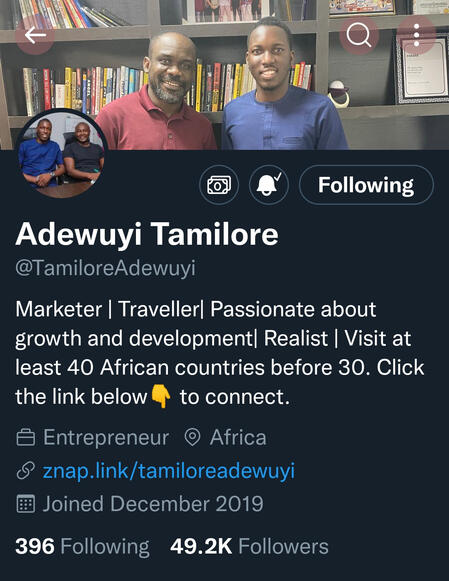Tap the calendar joined-date icon

26,504
